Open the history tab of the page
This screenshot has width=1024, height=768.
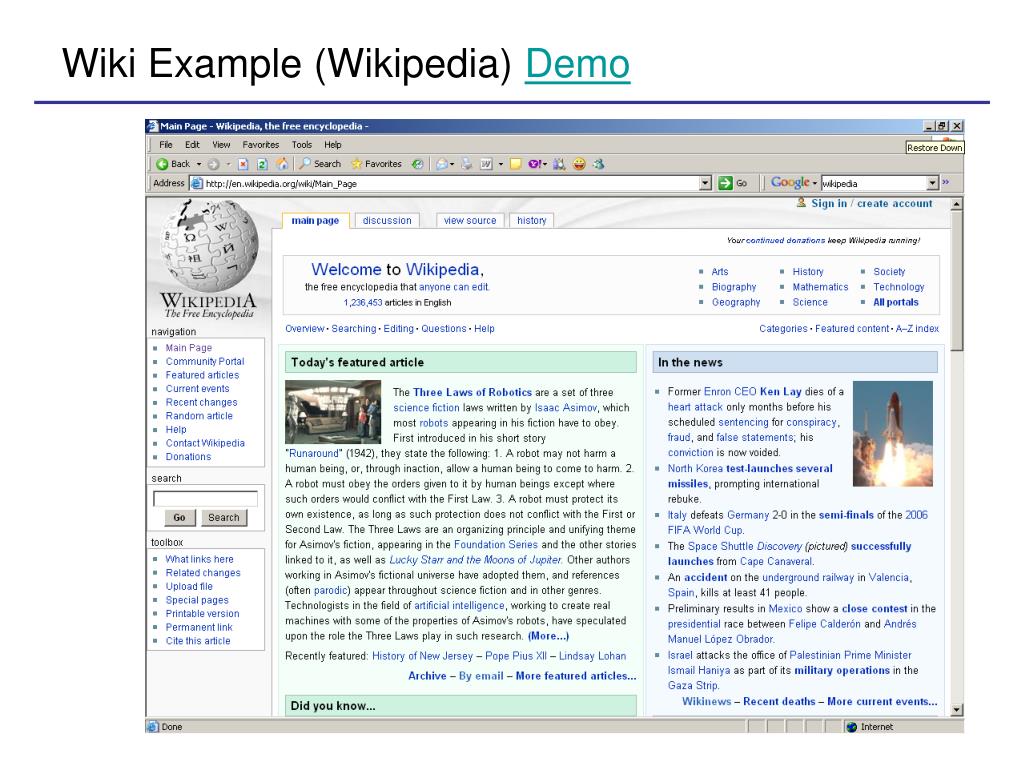532,221
